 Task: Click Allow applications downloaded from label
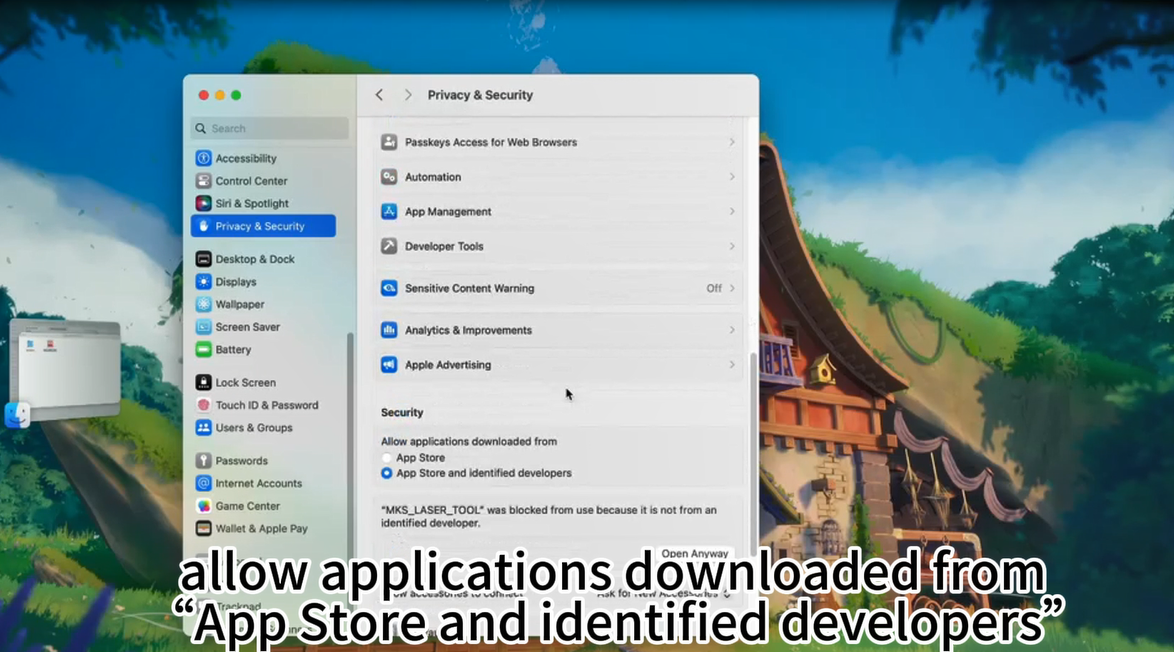(469, 442)
